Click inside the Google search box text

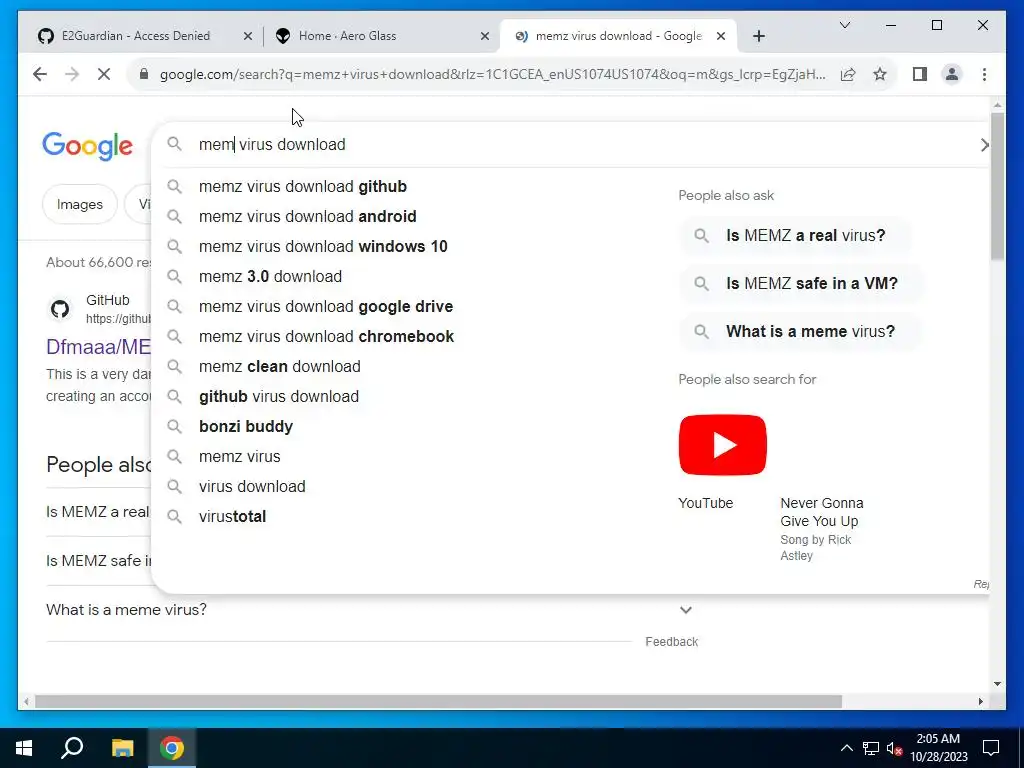tap(272, 144)
